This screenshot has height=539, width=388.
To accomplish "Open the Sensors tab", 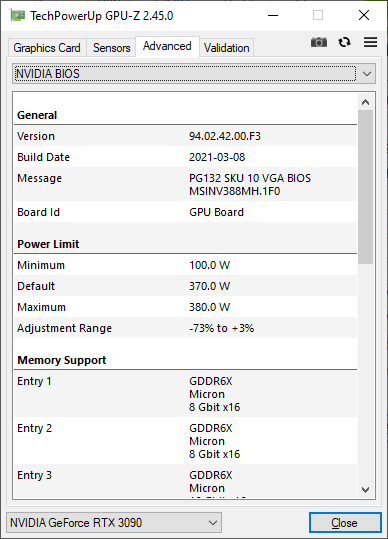I will coord(111,48).
